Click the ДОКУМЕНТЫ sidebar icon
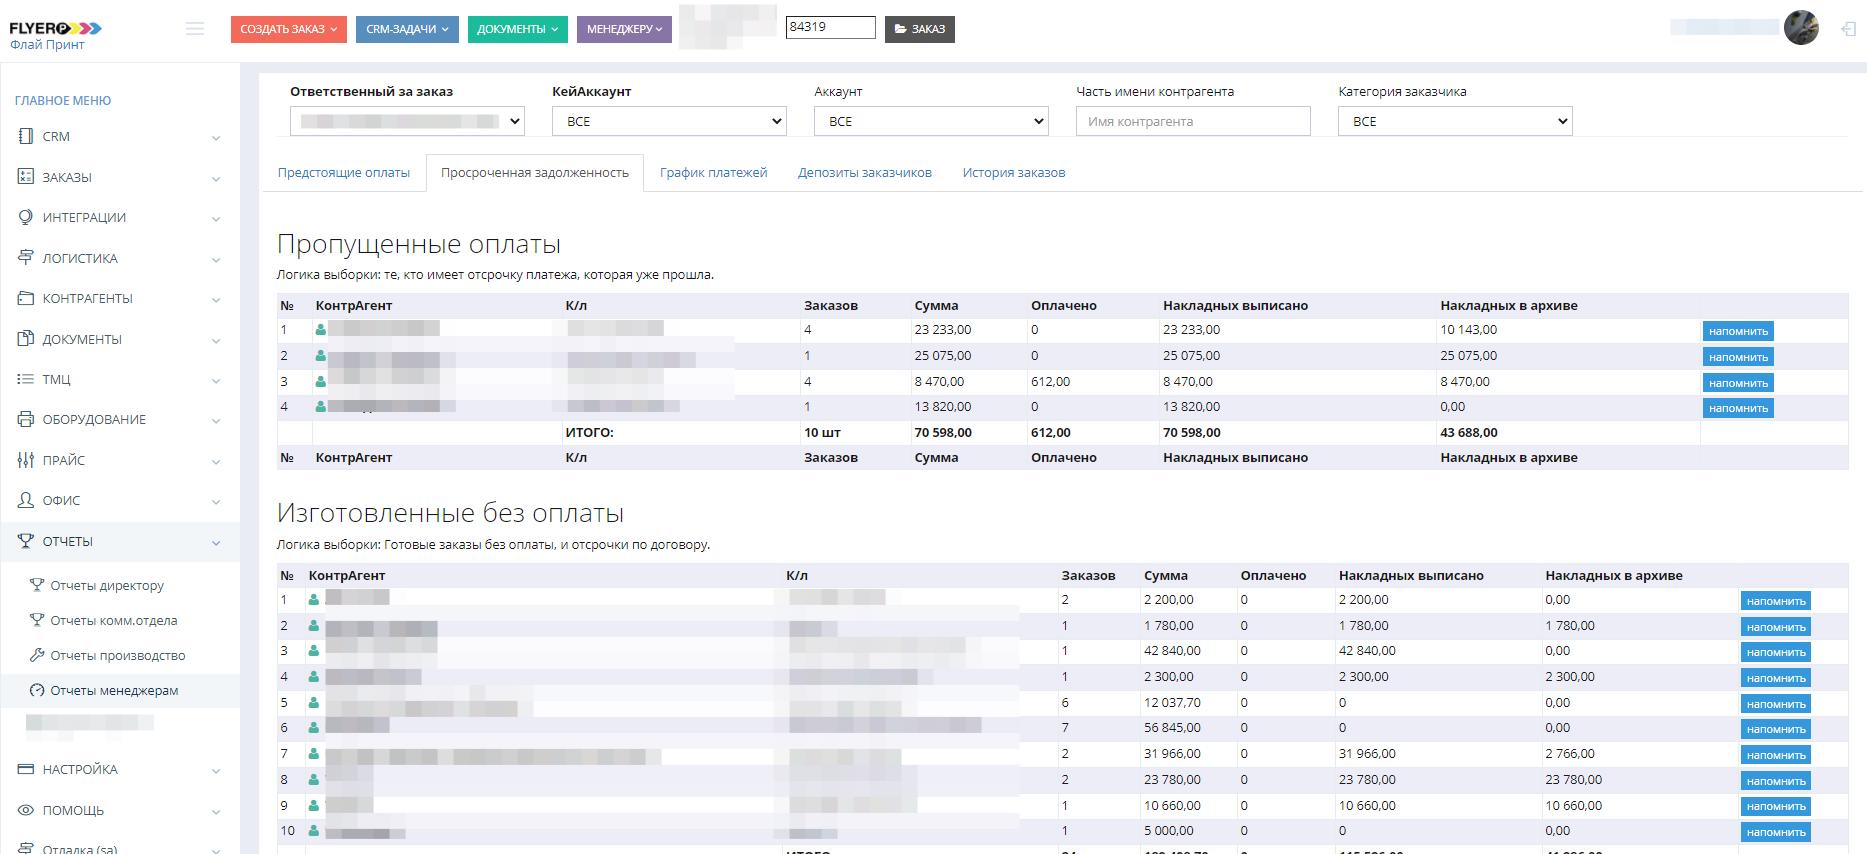This screenshot has width=1867, height=854. point(26,339)
